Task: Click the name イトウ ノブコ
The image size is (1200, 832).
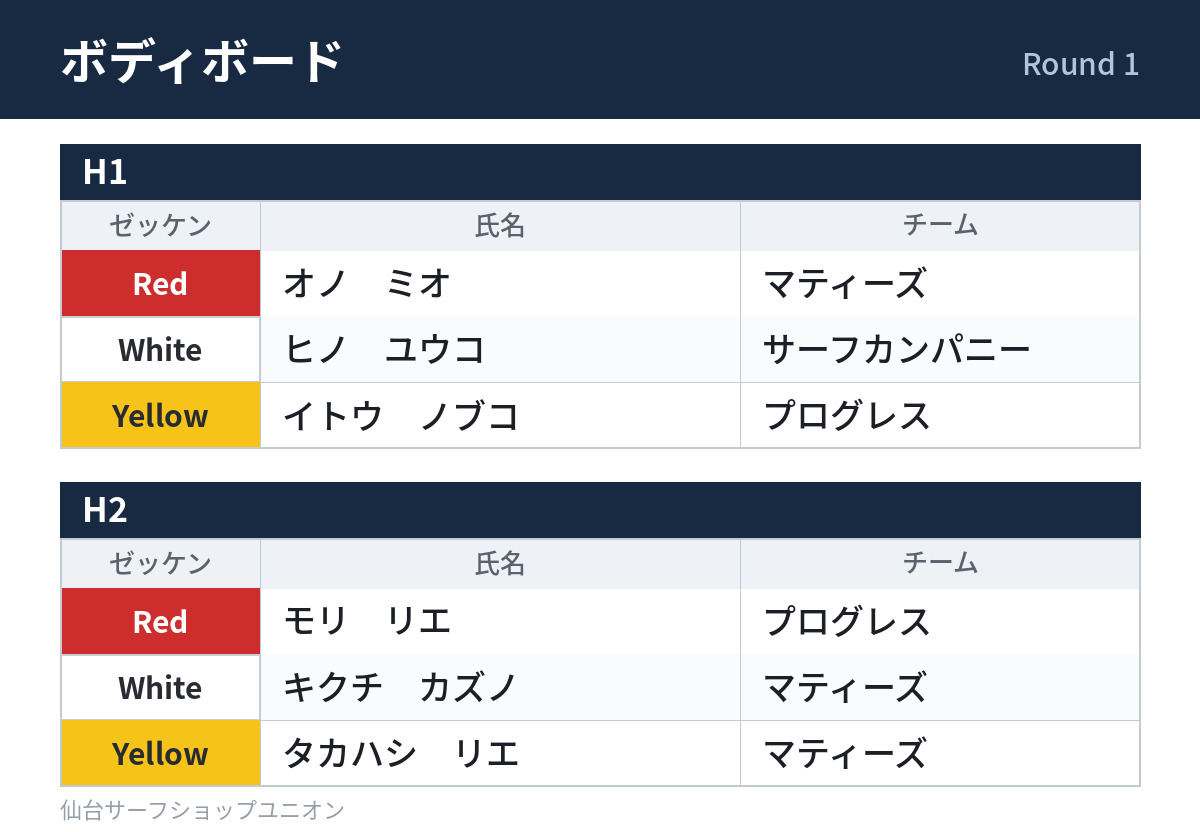Action: coord(401,416)
